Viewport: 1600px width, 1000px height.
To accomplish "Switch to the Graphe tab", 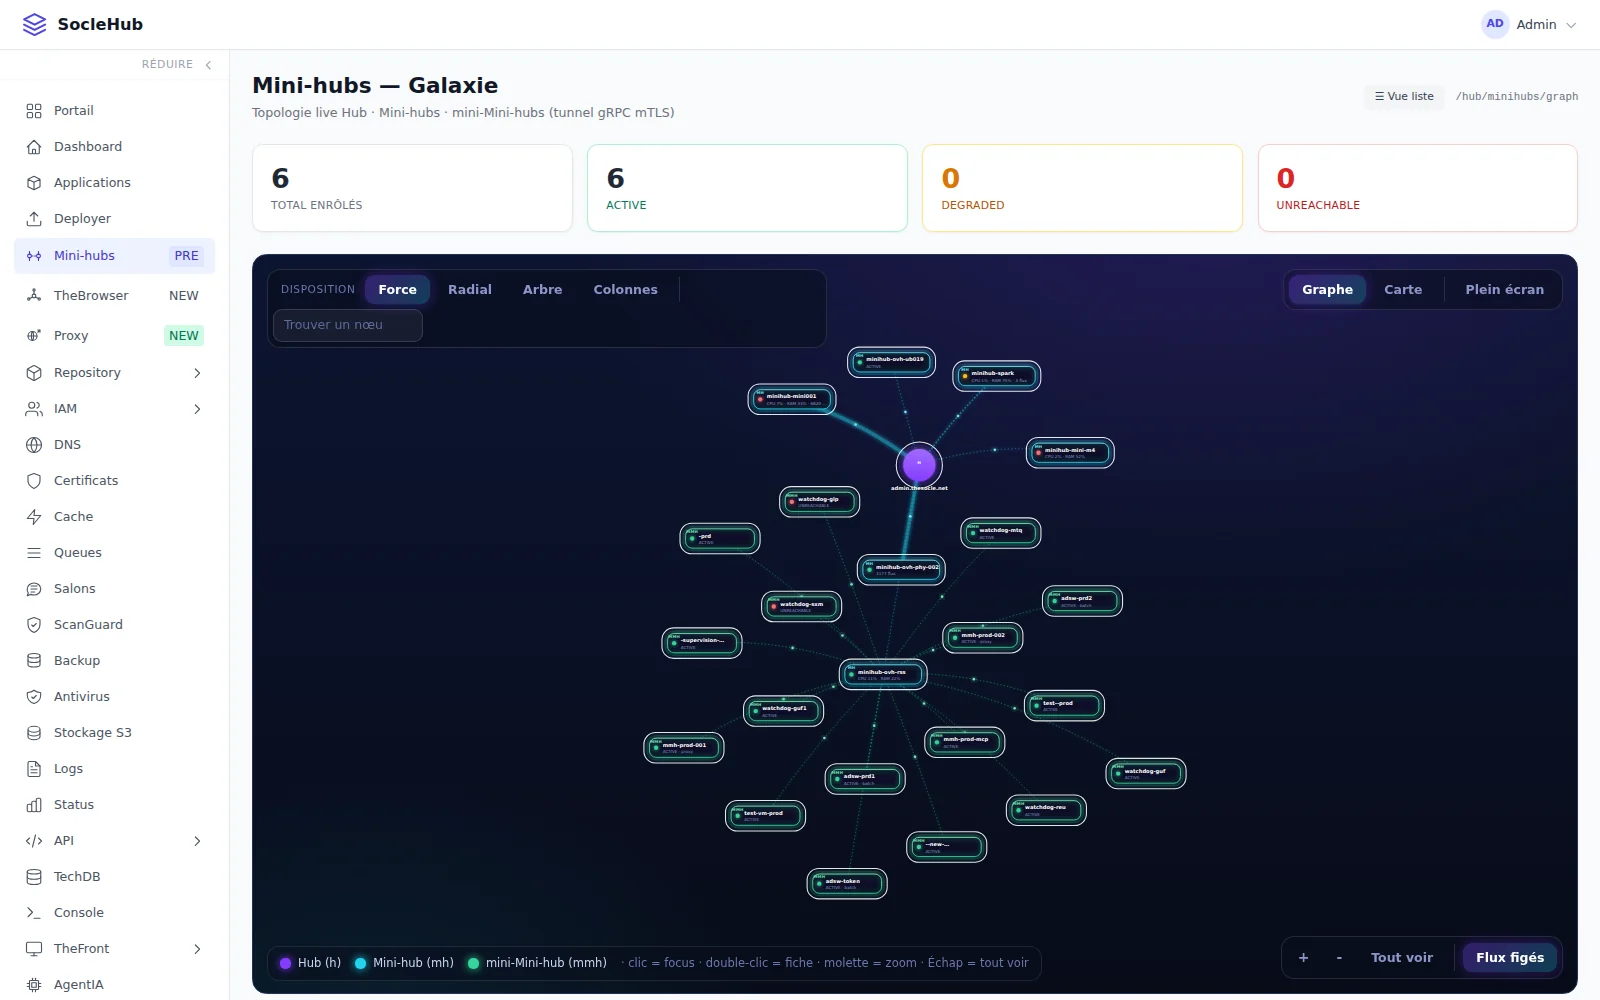I will [1327, 290].
